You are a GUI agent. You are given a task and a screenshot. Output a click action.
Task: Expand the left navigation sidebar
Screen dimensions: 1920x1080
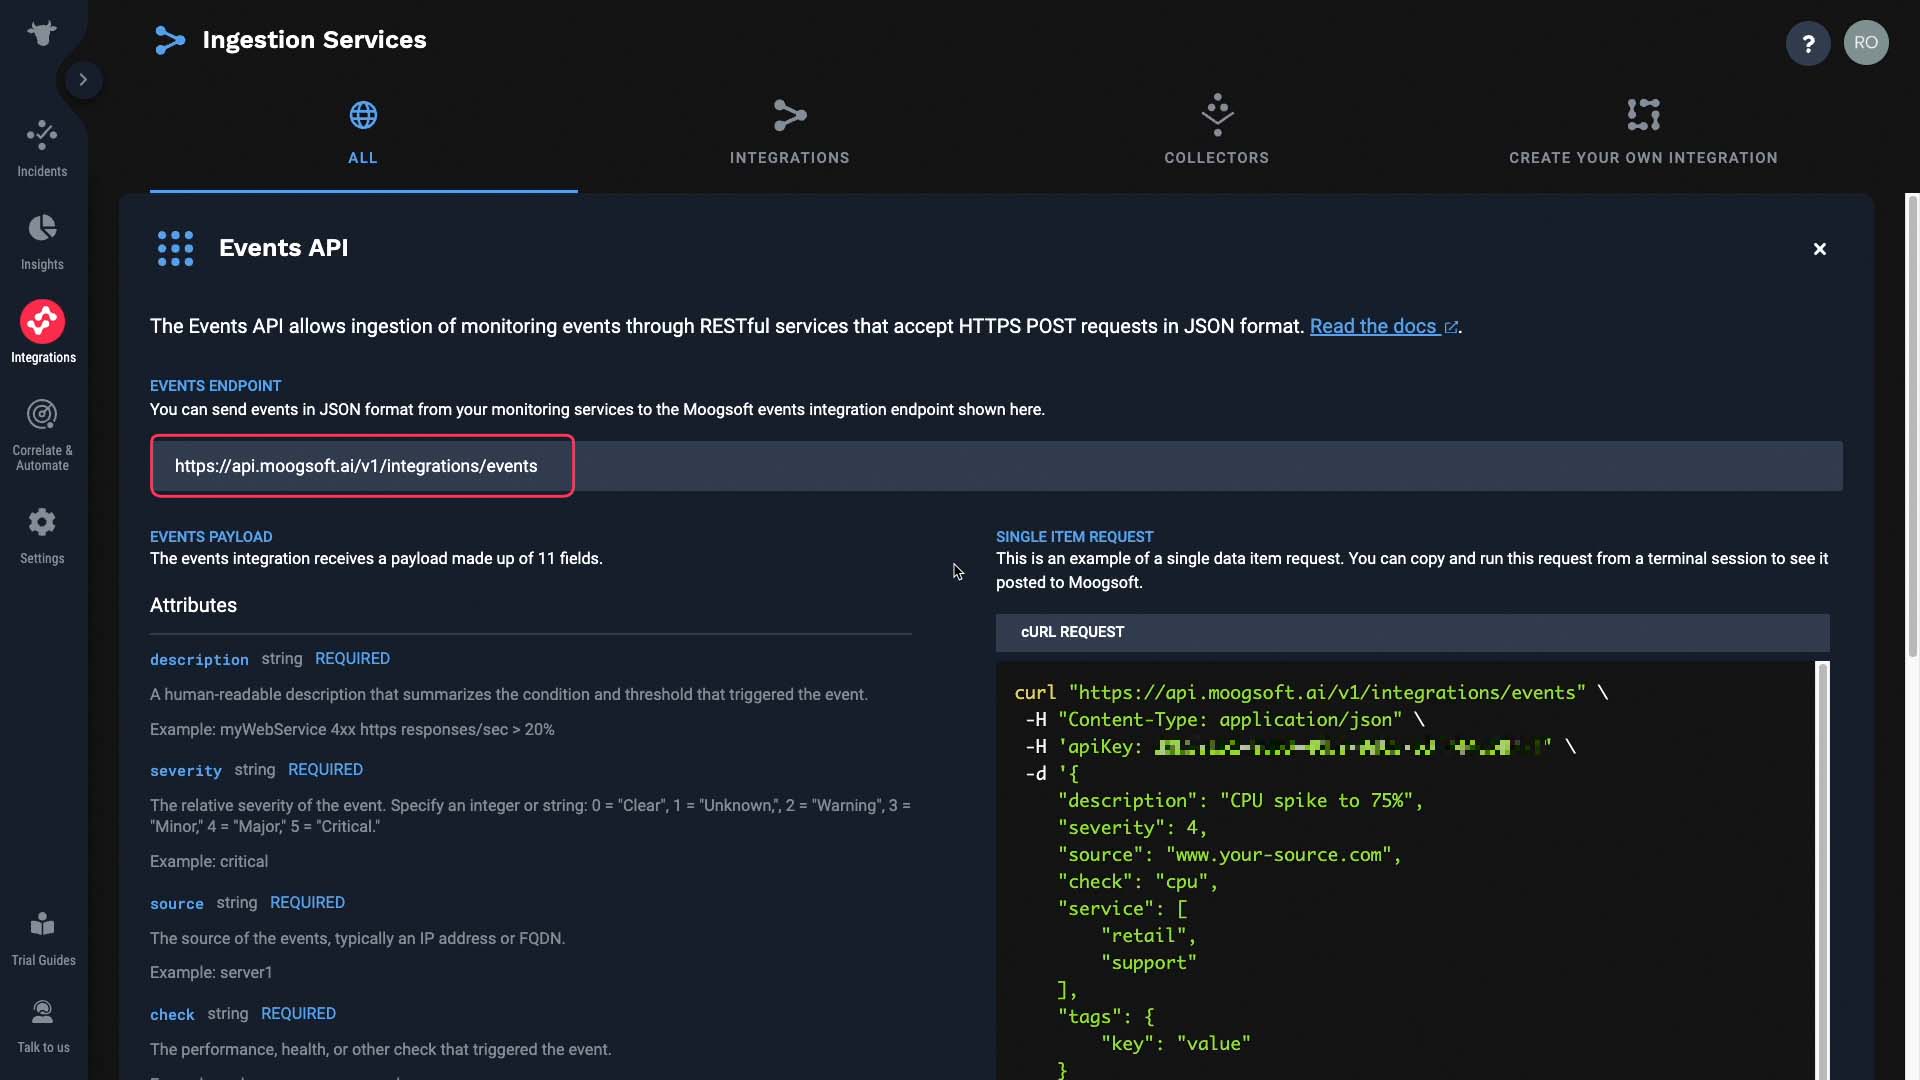click(84, 80)
